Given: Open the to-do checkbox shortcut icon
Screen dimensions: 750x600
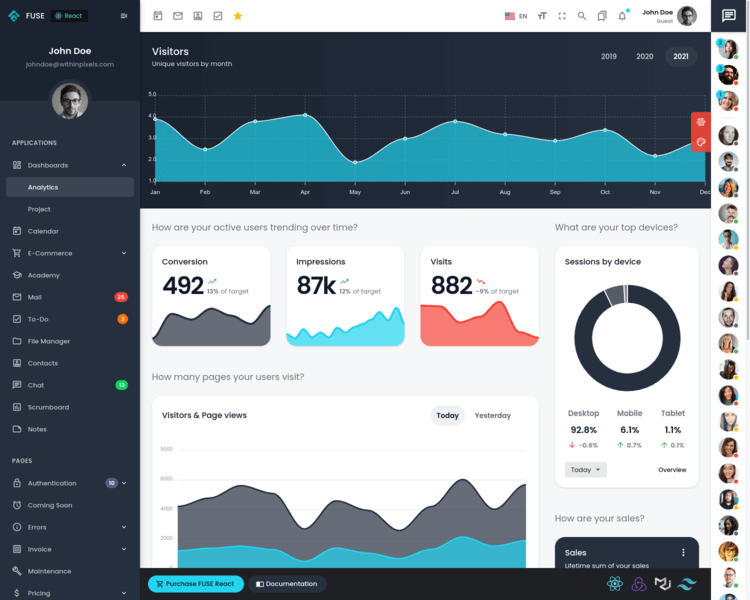Looking at the screenshot, I should pos(218,16).
